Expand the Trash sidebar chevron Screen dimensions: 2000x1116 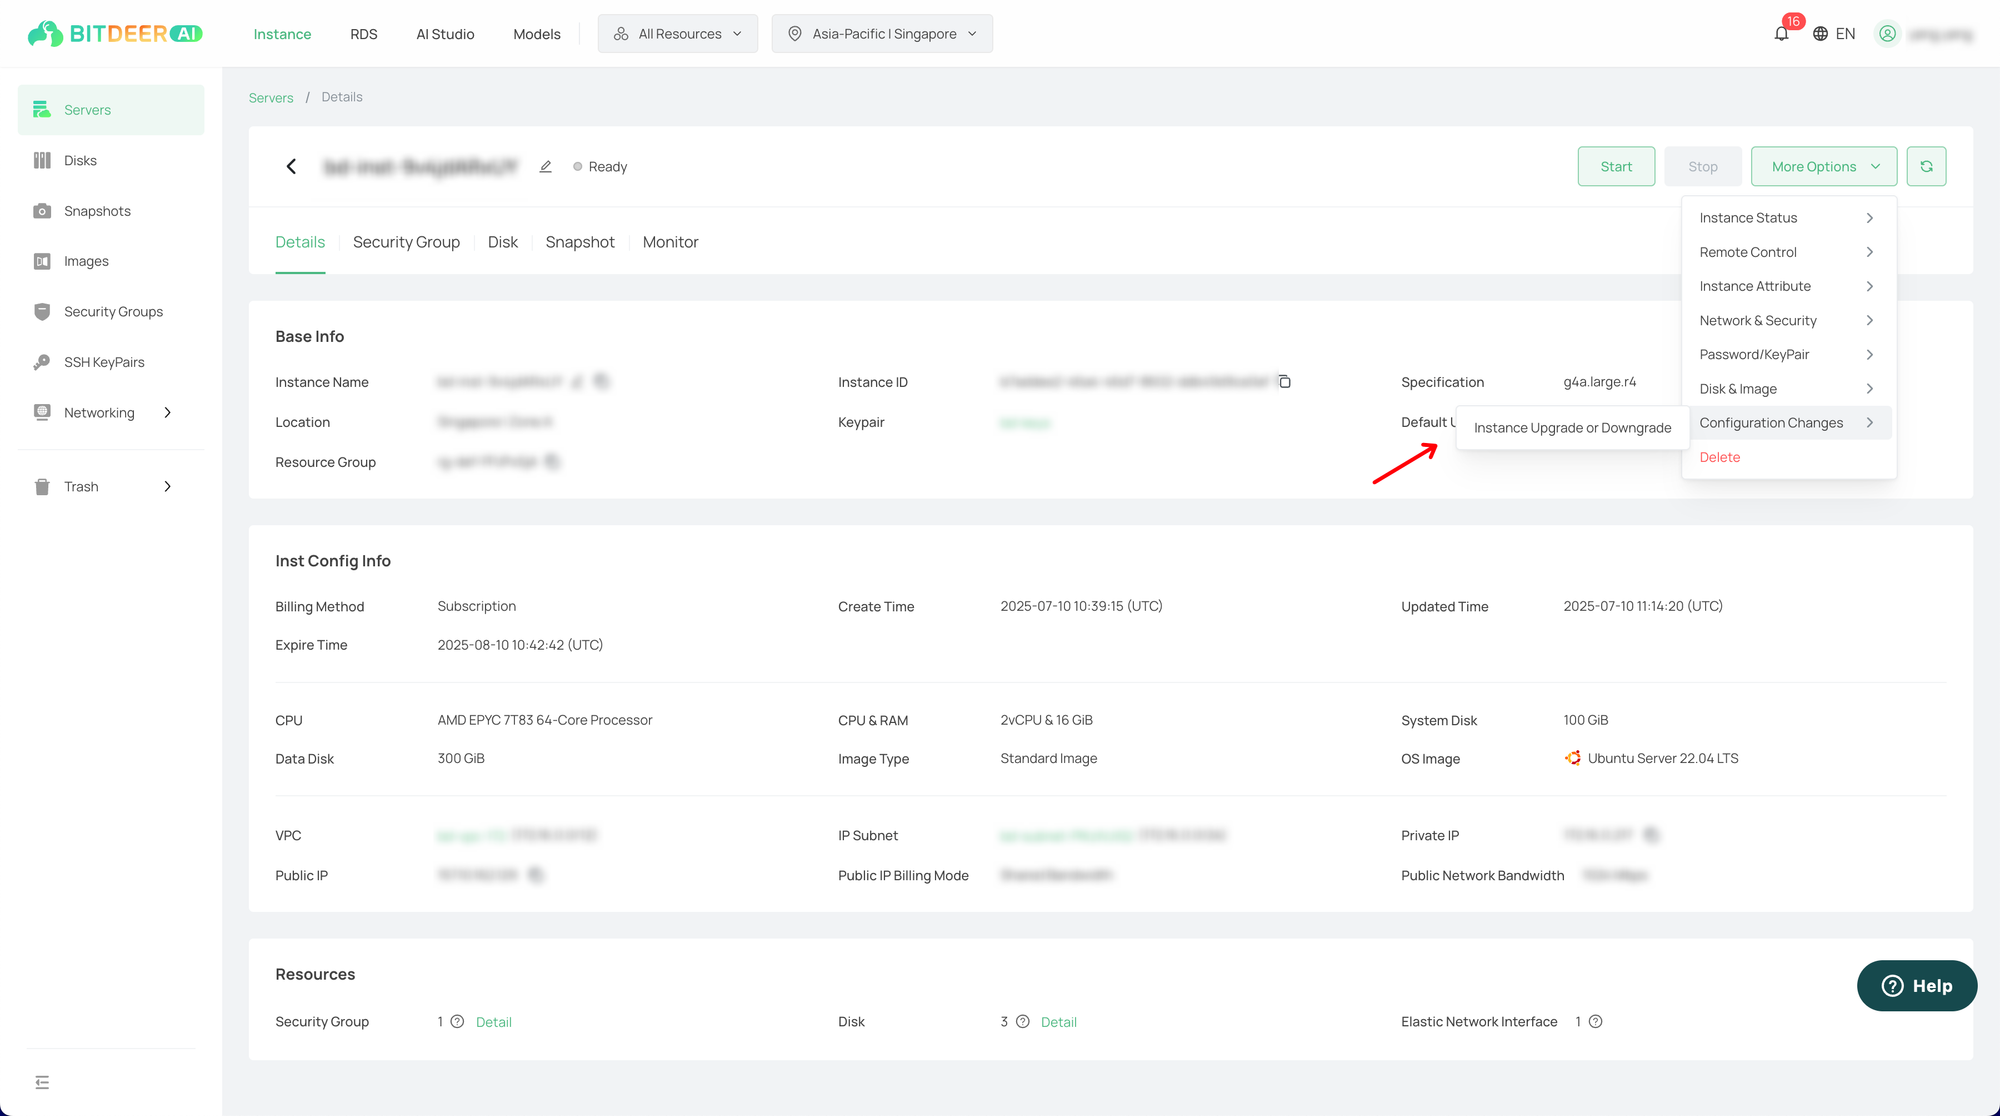coord(168,487)
